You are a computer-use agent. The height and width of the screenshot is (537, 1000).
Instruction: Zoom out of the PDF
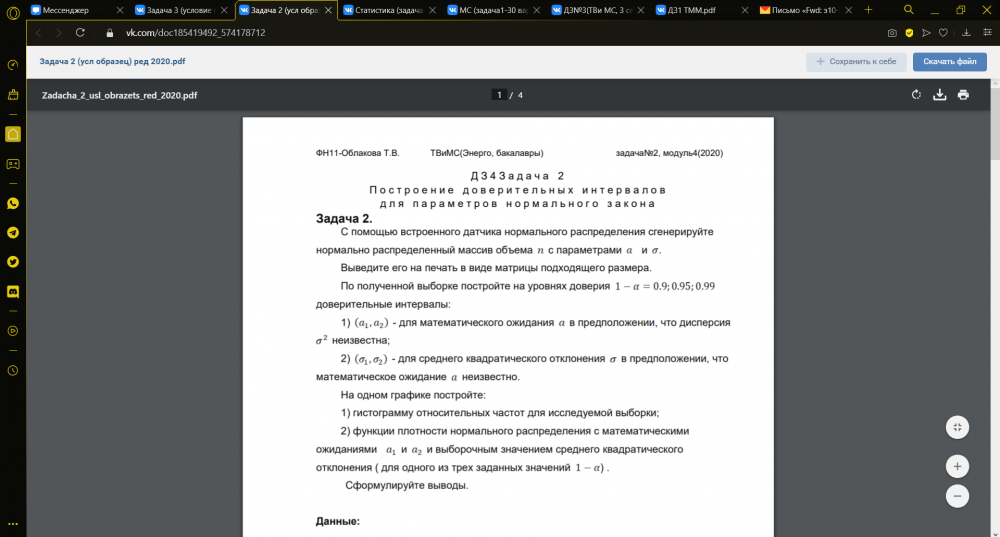957,496
